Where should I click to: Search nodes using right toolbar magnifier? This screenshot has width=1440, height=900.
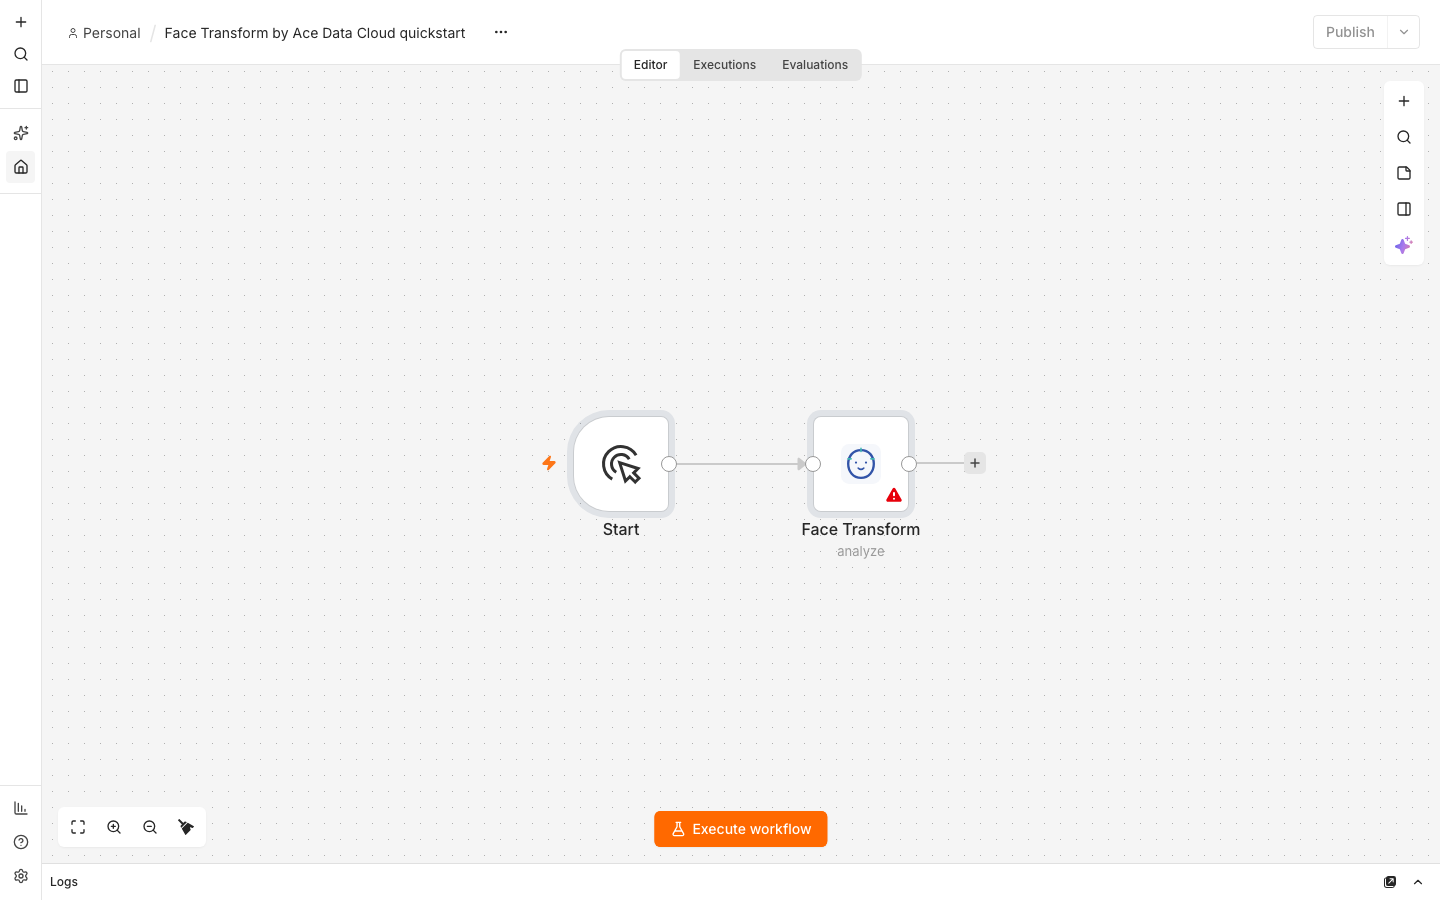(x=1404, y=137)
